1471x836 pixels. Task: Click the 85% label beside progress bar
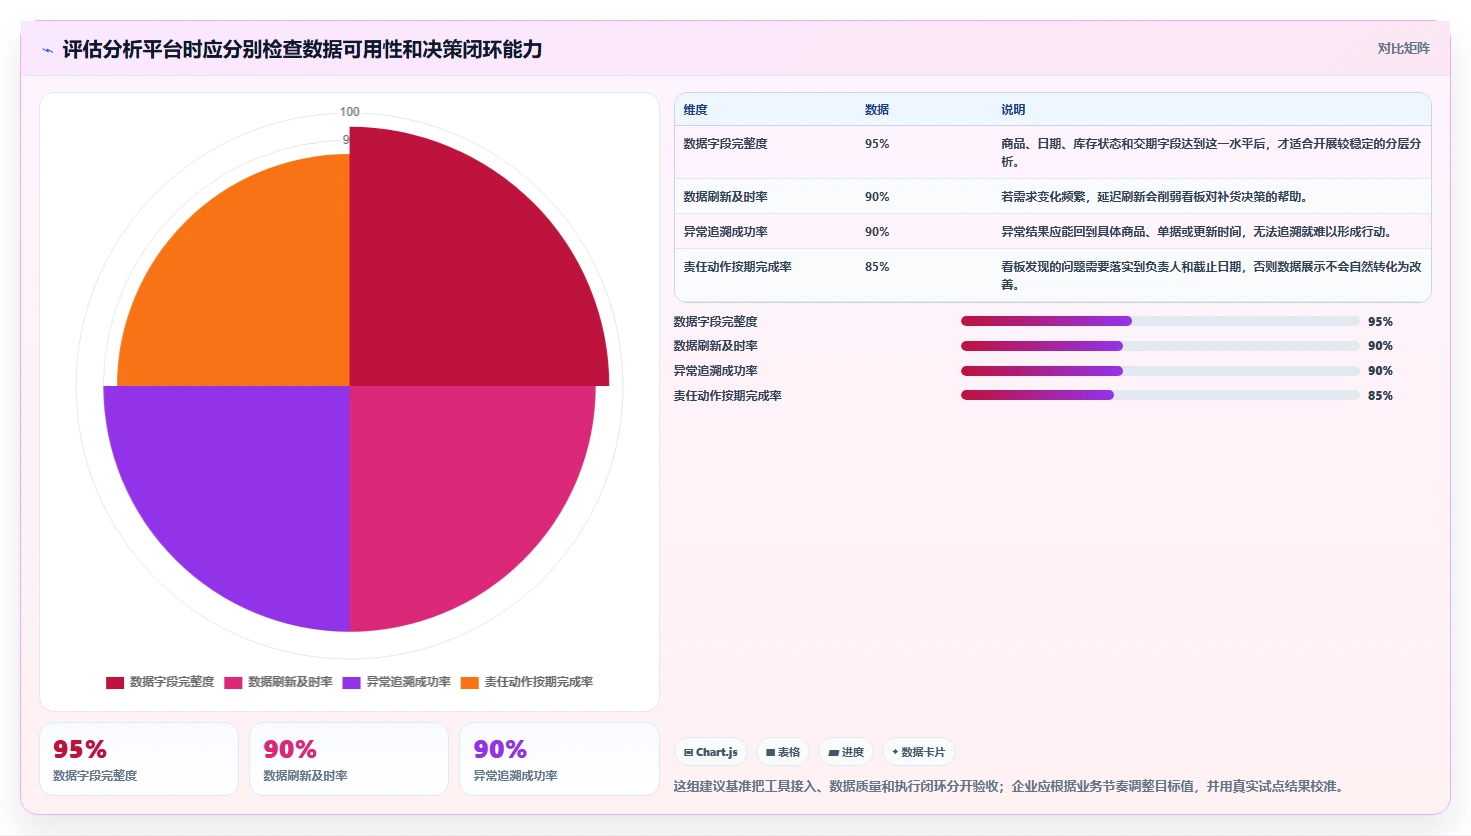point(1380,396)
